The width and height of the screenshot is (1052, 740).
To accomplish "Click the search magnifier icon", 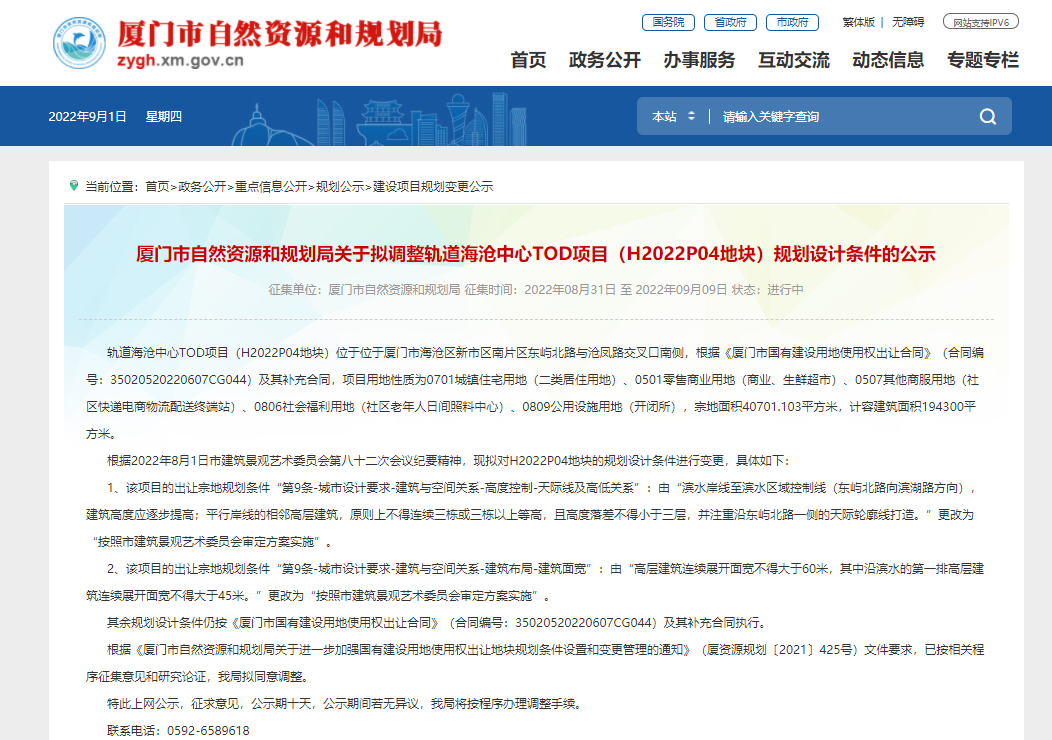I will point(988,117).
